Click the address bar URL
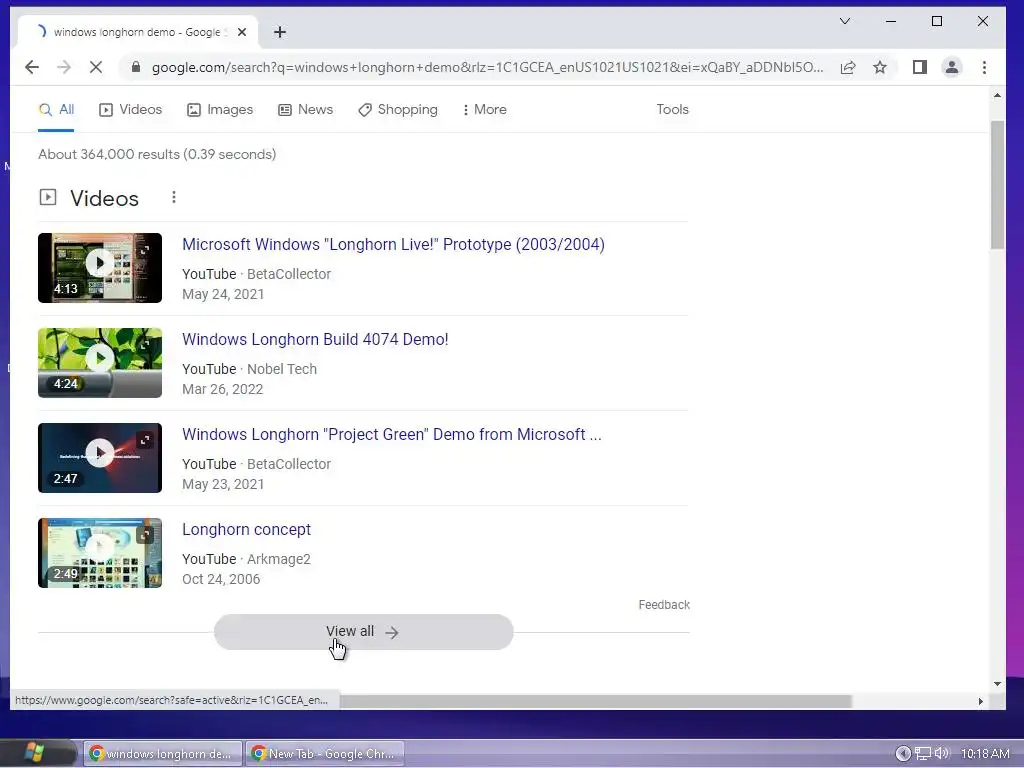Screen dimensions: 1024x768 coord(487,67)
